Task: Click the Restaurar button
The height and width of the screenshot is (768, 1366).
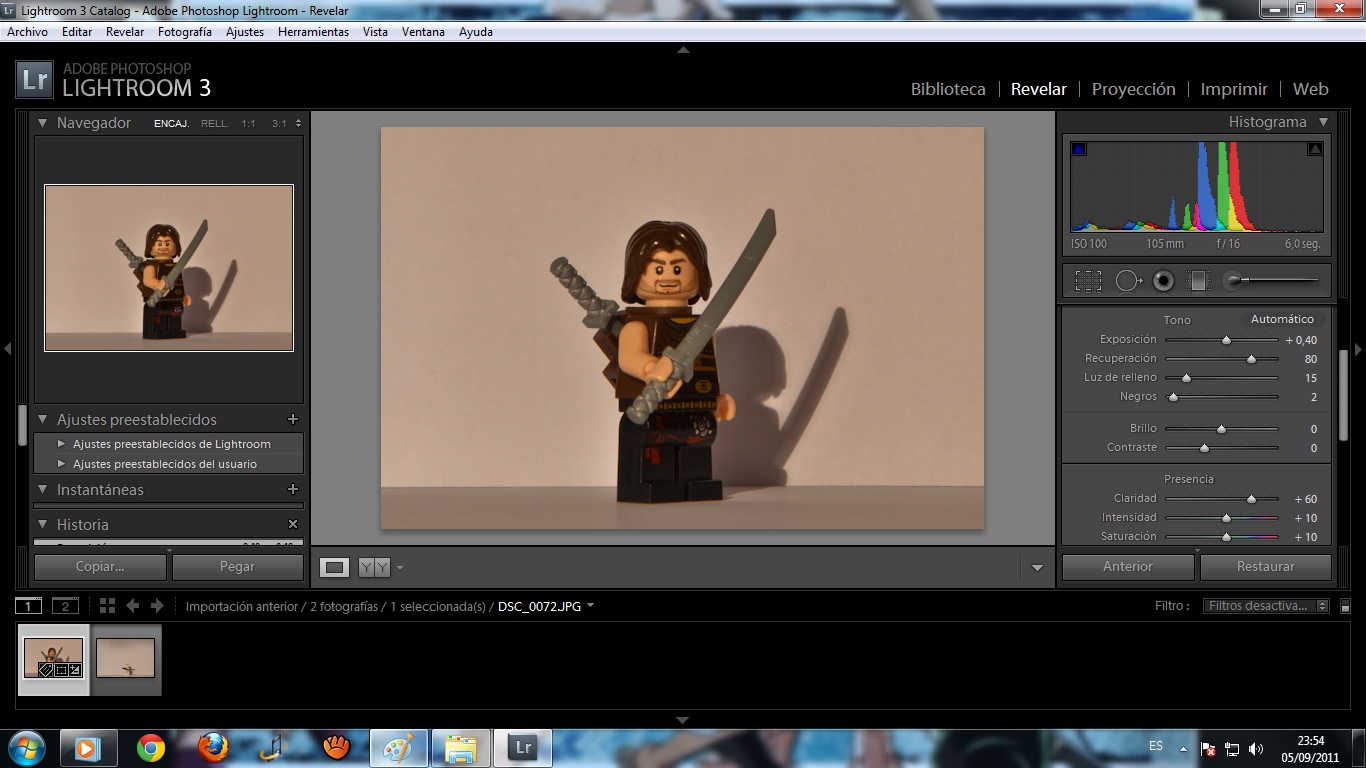Action: pyautogui.click(x=1266, y=567)
